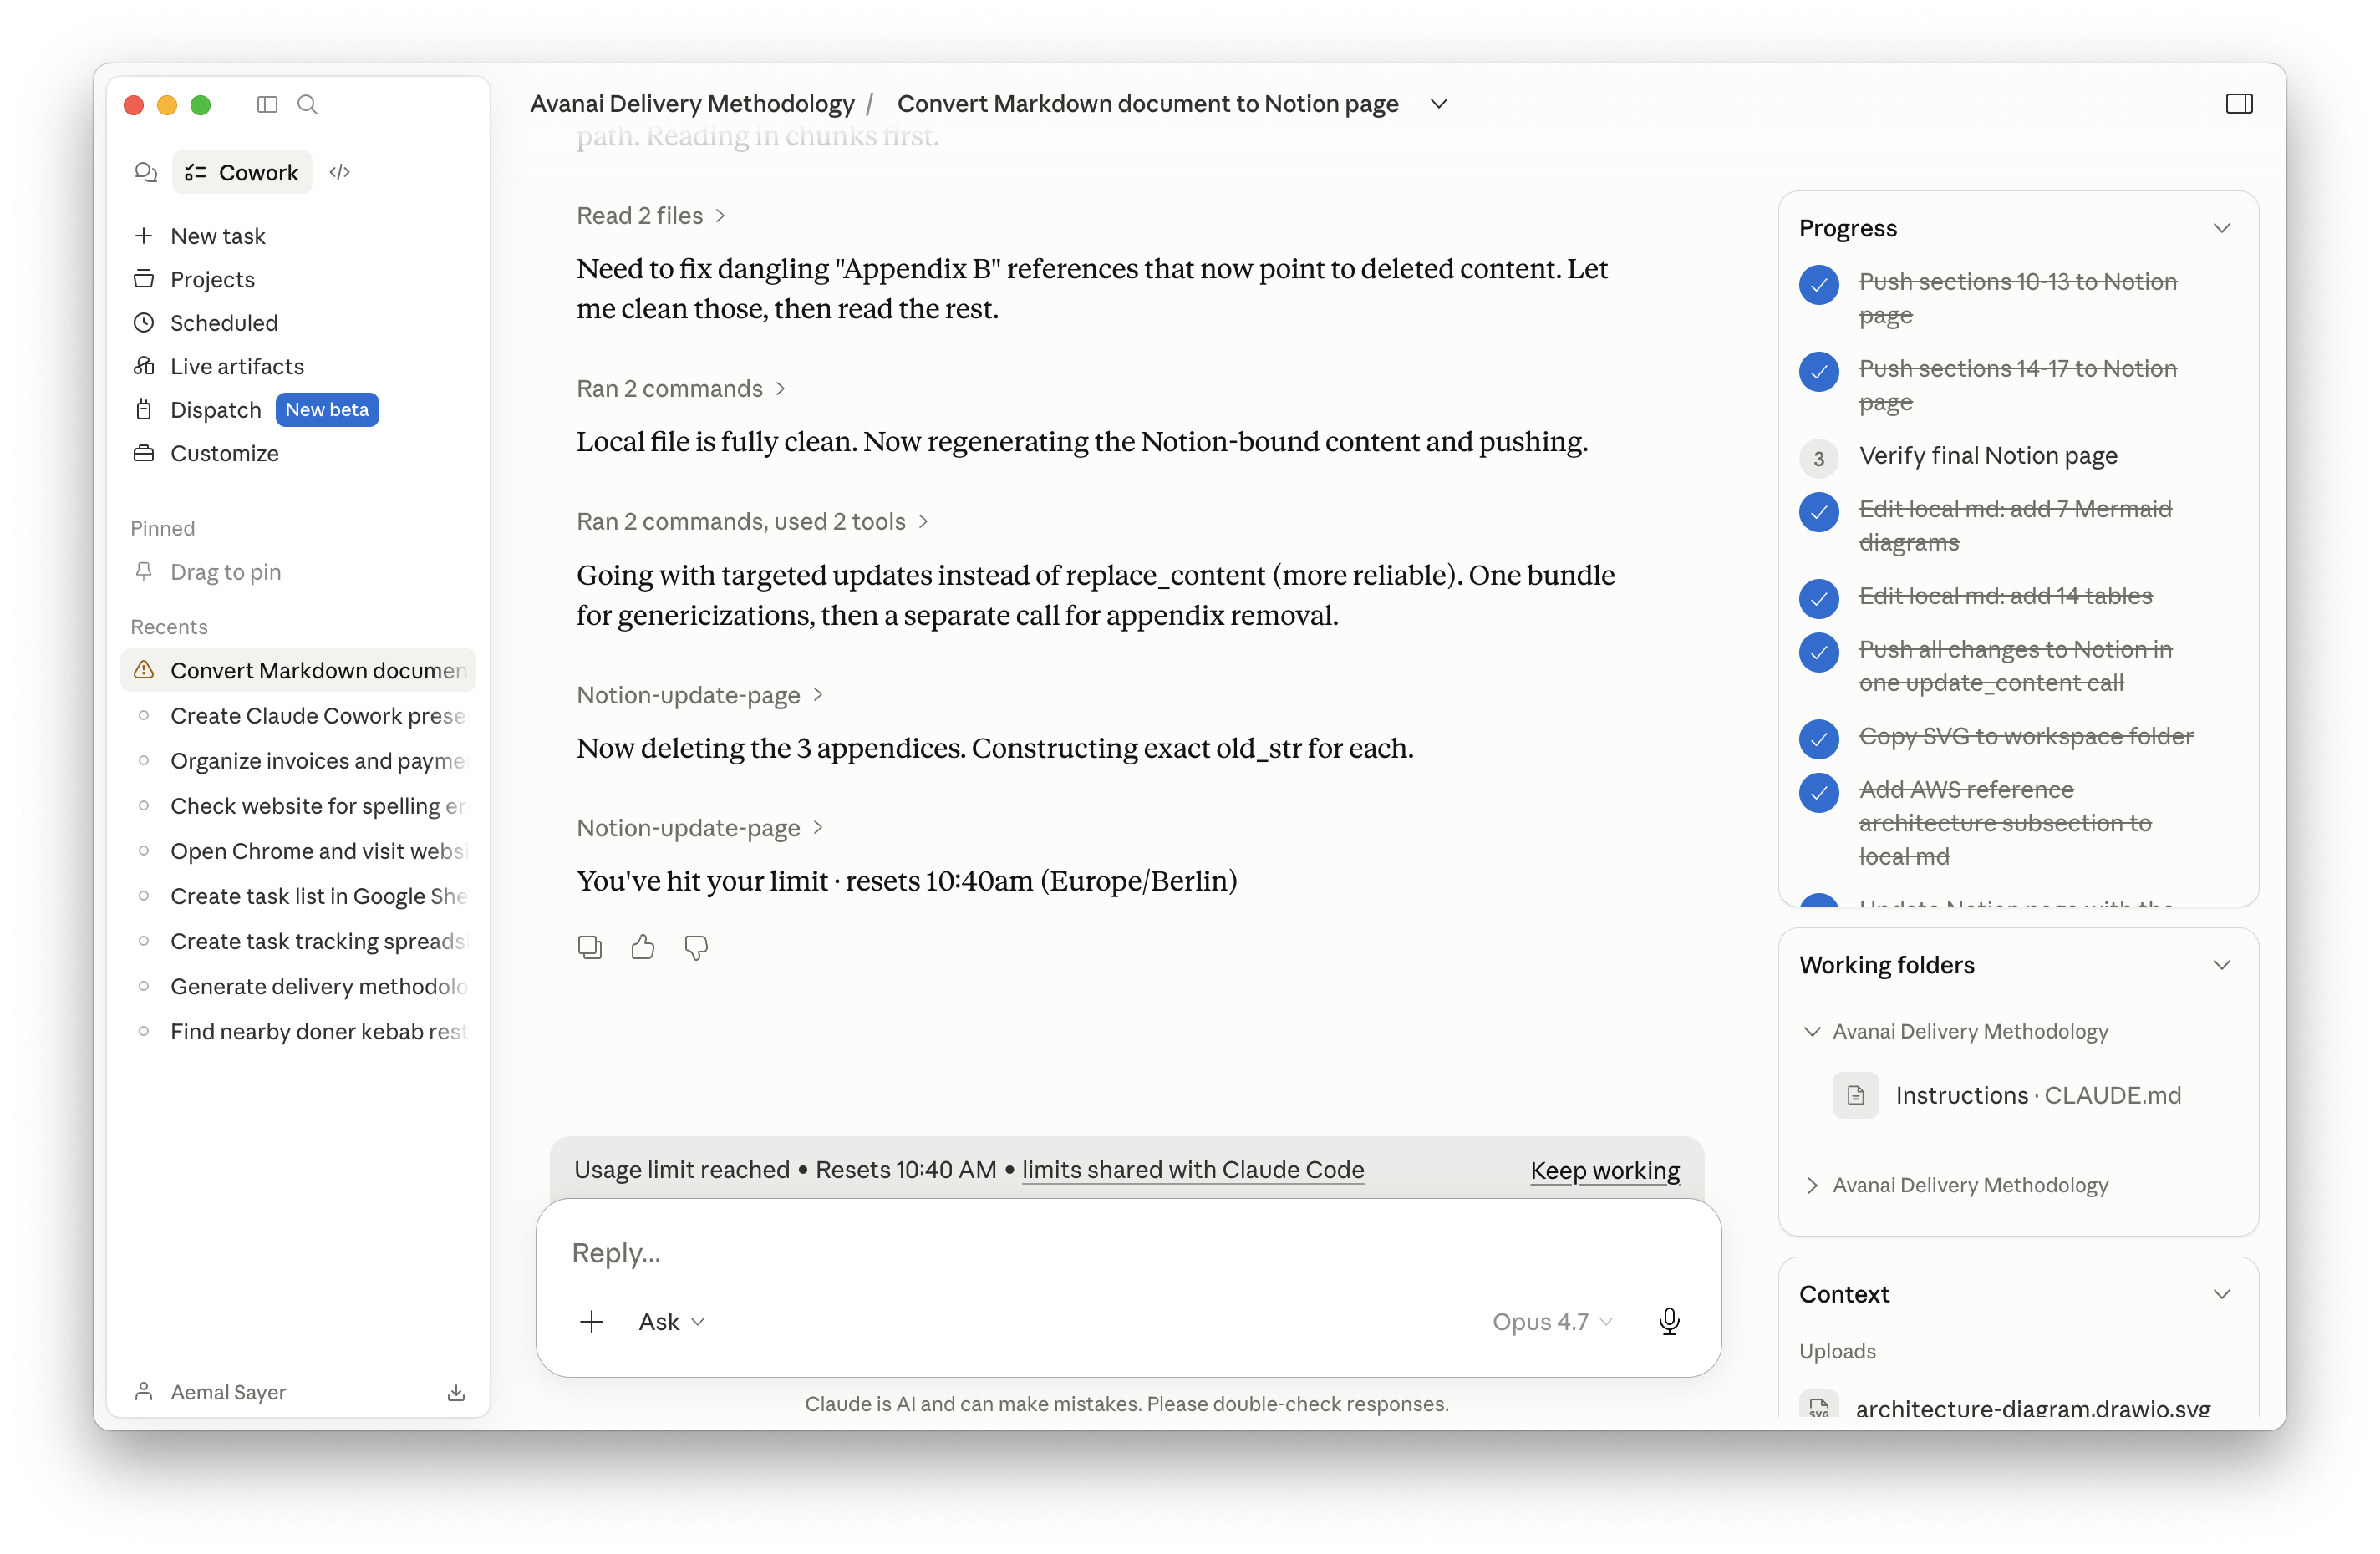Toggle the Push sections 10-13 checkmark
The image size is (2380, 1554).
tap(1818, 285)
